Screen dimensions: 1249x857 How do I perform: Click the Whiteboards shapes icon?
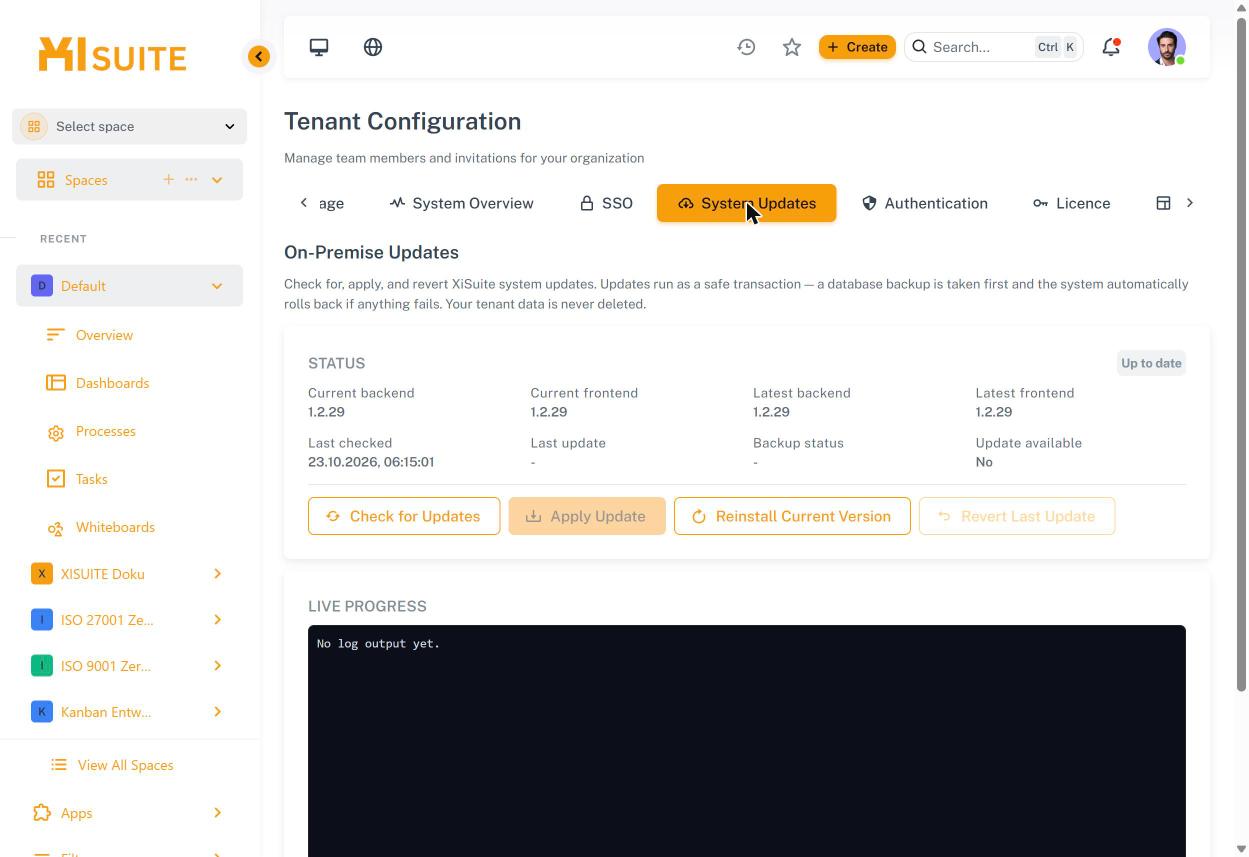click(56, 528)
